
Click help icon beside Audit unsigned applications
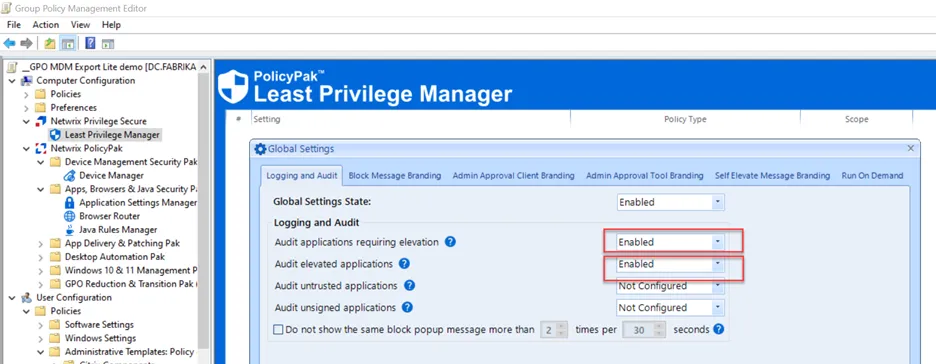click(407, 307)
